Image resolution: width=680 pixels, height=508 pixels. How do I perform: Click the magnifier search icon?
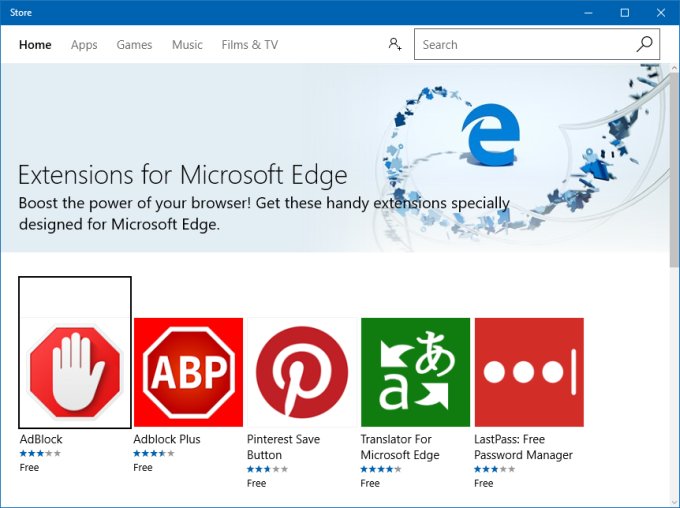(644, 44)
